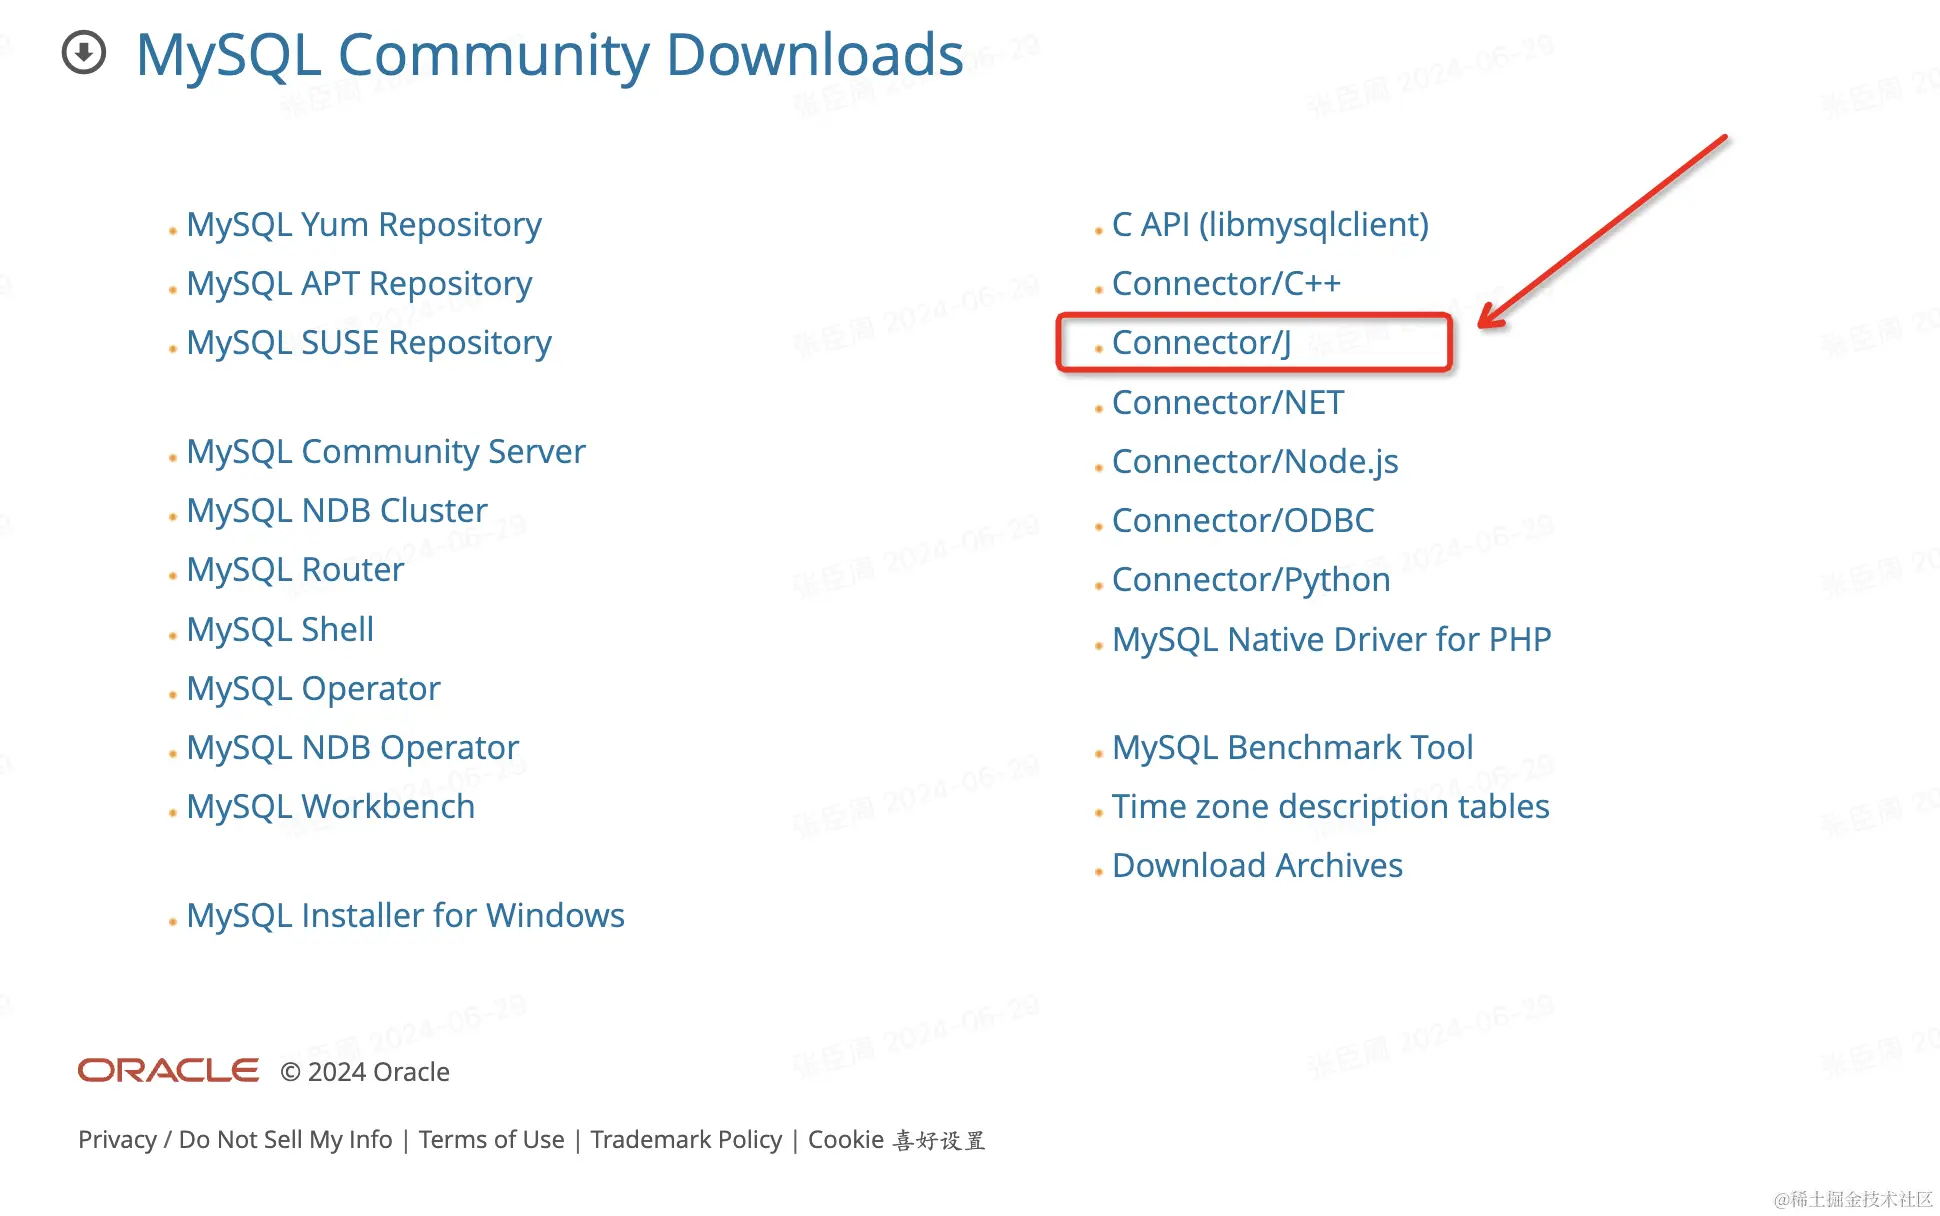Click the MySQL Community Downloads heading

(549, 55)
